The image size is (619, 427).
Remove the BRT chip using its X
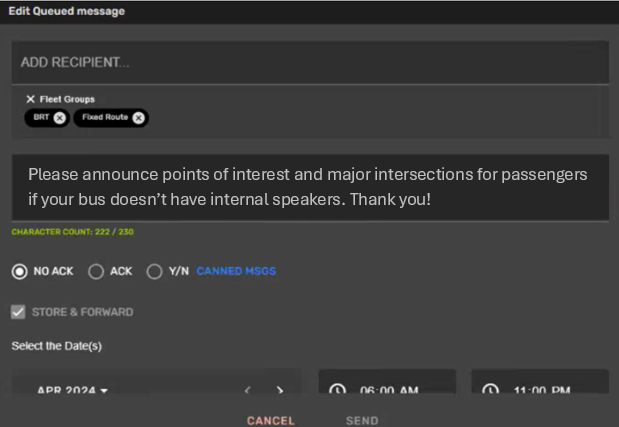[60, 117]
